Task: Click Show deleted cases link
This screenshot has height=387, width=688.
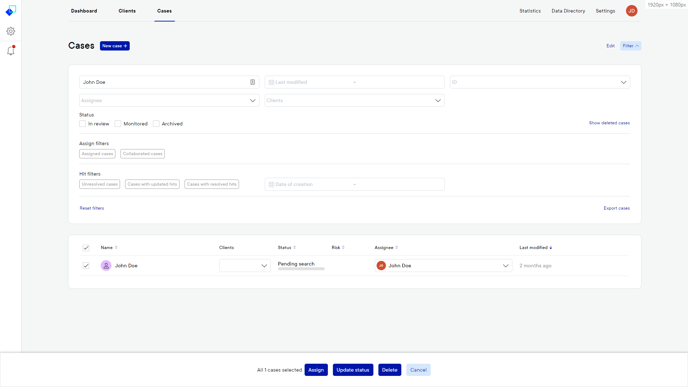Action: pyautogui.click(x=609, y=123)
